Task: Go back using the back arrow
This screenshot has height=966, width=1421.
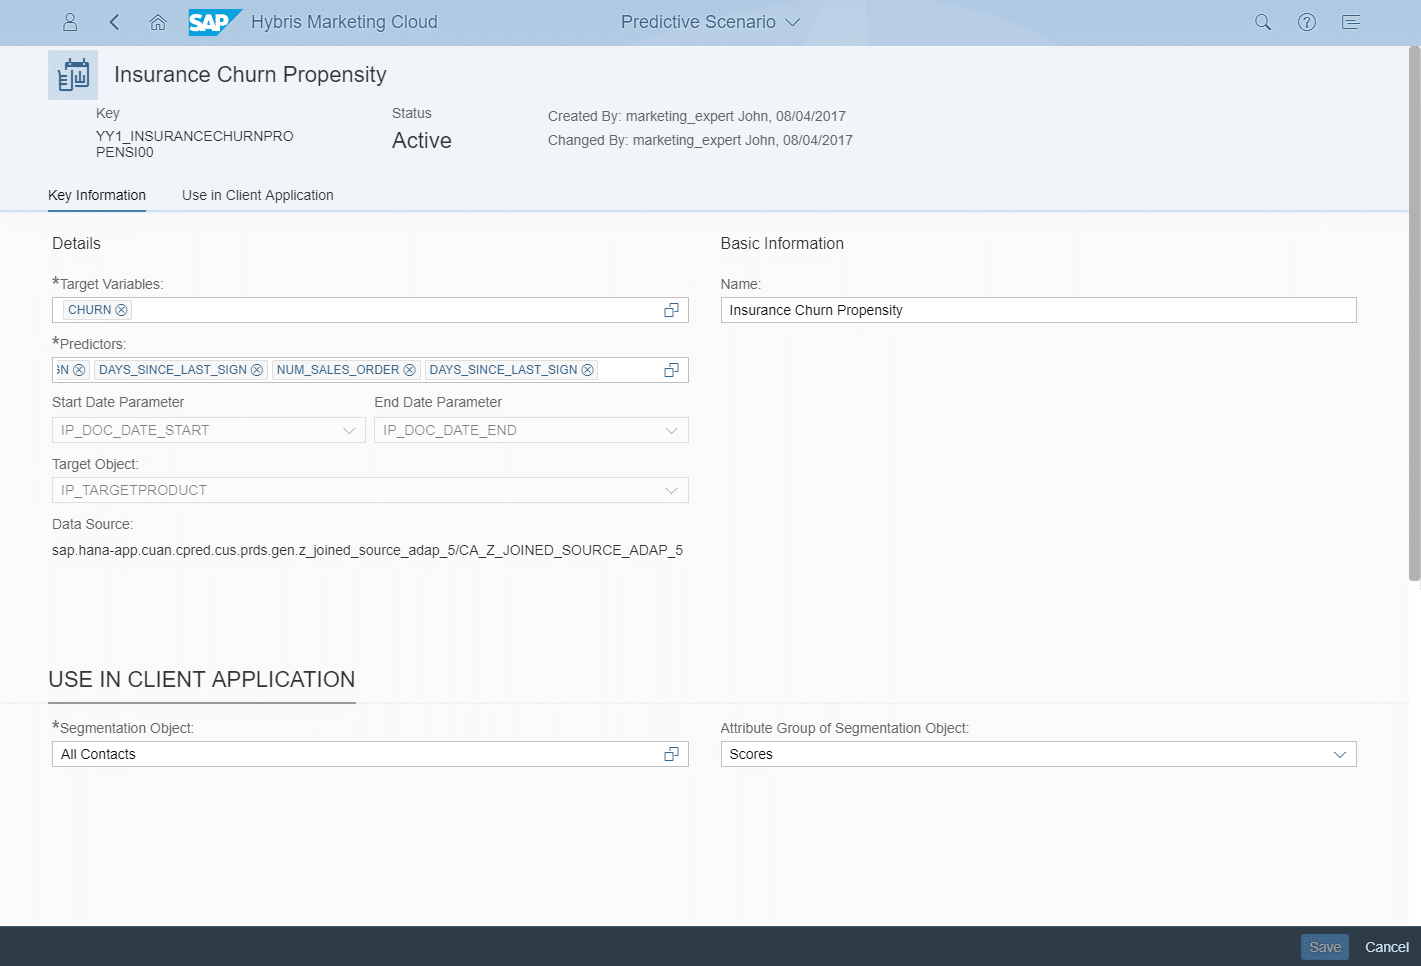Action: click(x=114, y=22)
